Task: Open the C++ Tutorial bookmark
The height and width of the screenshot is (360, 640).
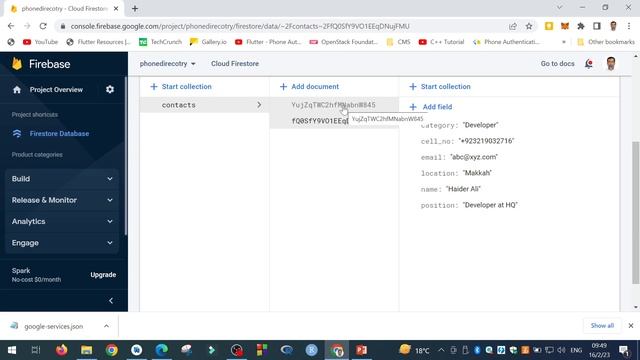Action: point(442,42)
